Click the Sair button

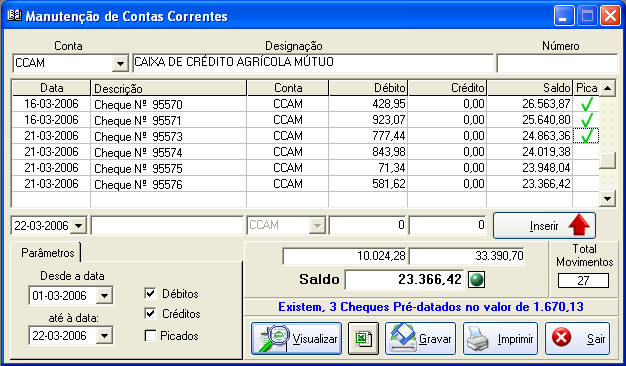click(578, 338)
